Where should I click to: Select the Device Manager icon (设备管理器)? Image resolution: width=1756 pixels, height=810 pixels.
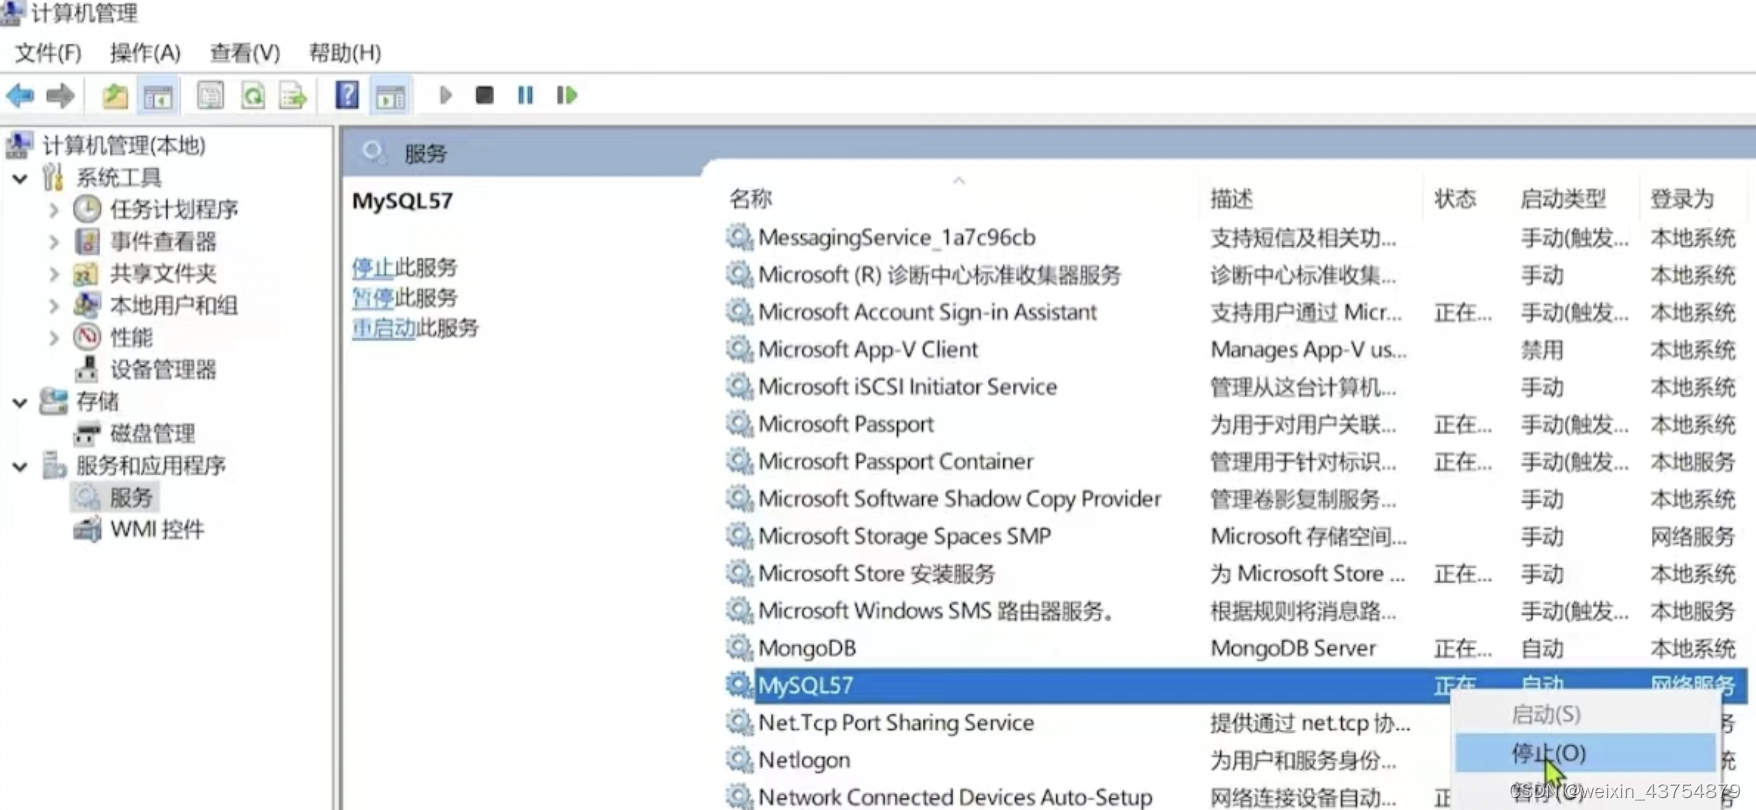tap(87, 369)
